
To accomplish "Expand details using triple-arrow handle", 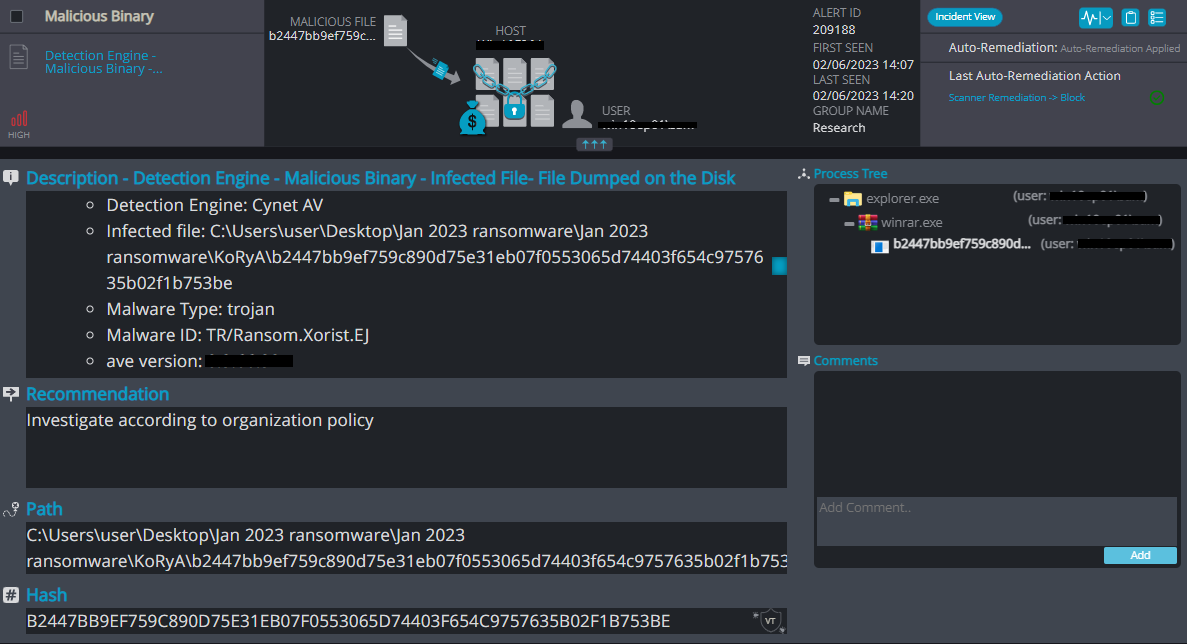I will (594, 144).
